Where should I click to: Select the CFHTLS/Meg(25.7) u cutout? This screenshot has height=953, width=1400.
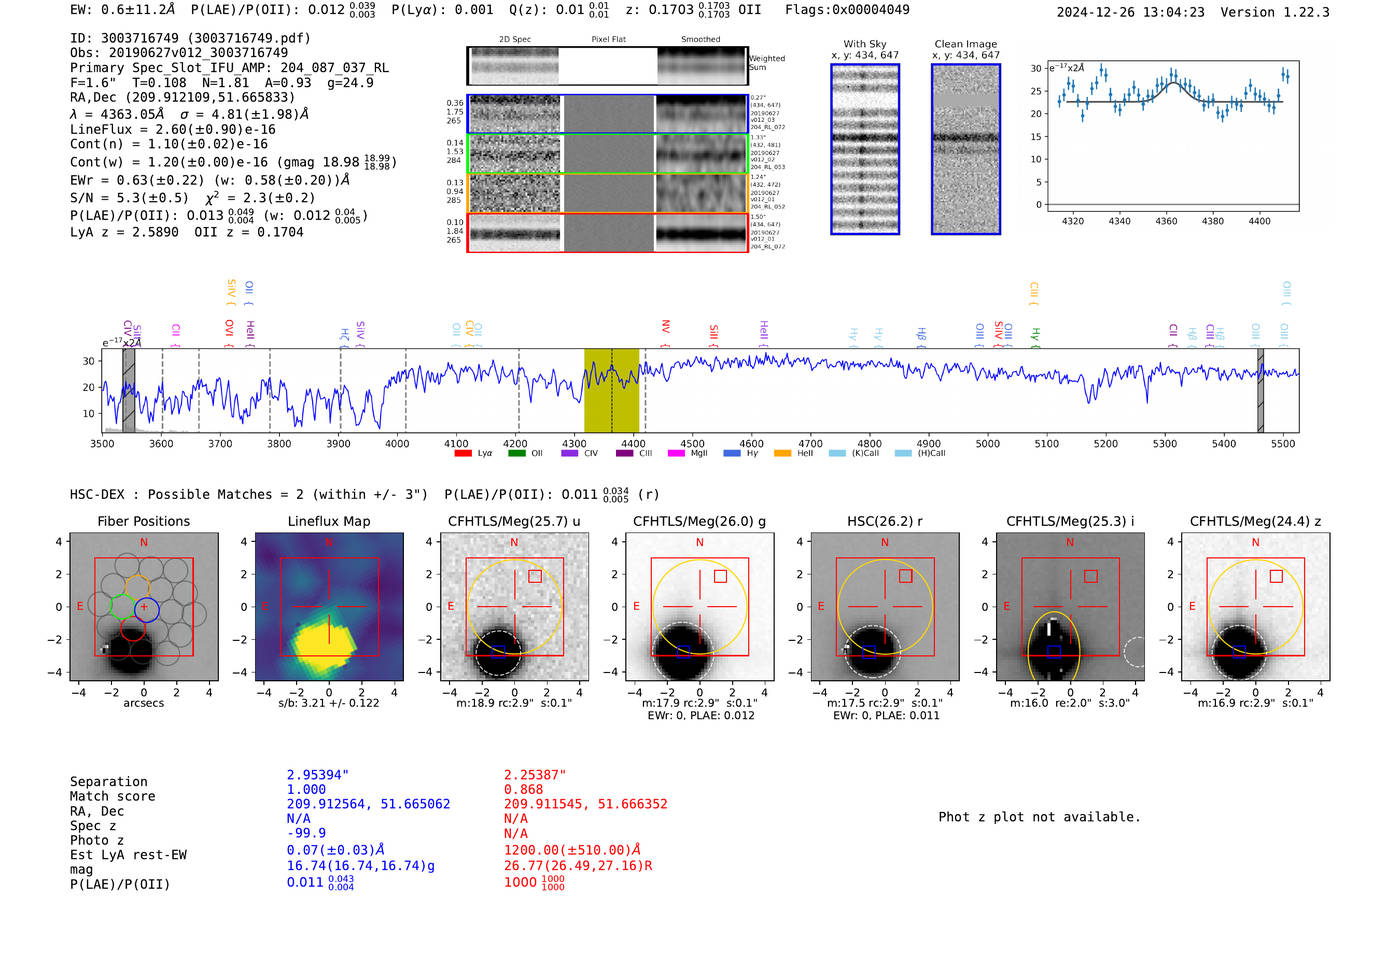(x=514, y=607)
